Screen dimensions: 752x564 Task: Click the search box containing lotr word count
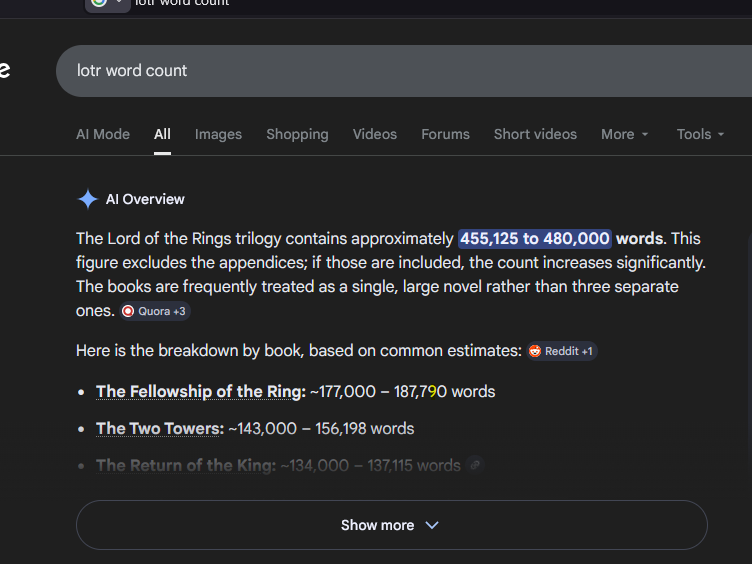tap(404, 71)
